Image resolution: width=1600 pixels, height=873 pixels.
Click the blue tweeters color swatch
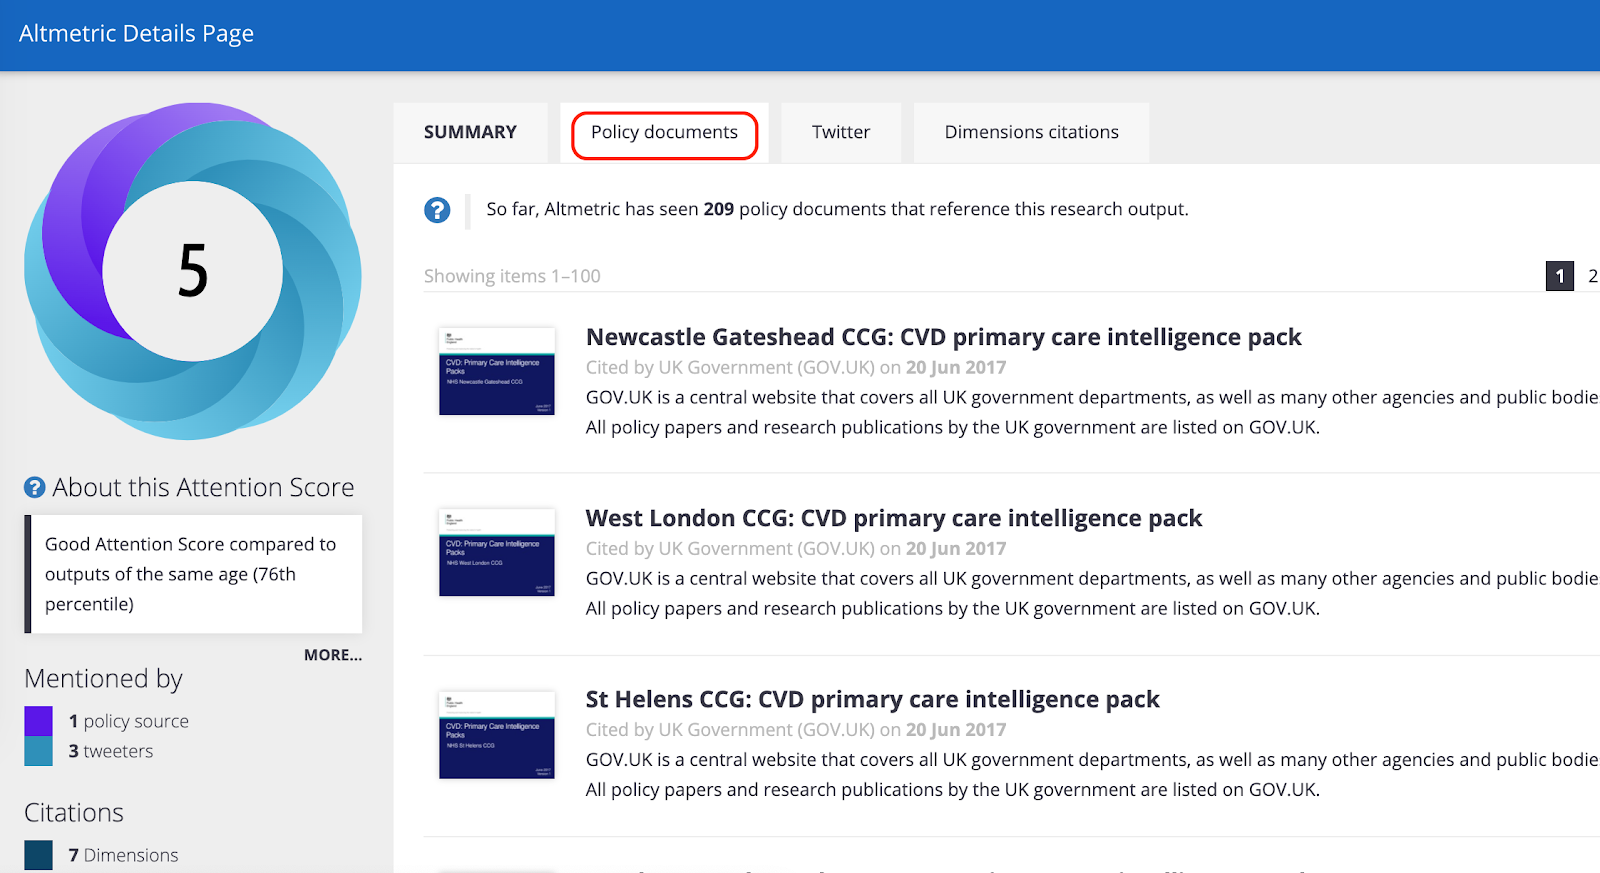(x=38, y=751)
